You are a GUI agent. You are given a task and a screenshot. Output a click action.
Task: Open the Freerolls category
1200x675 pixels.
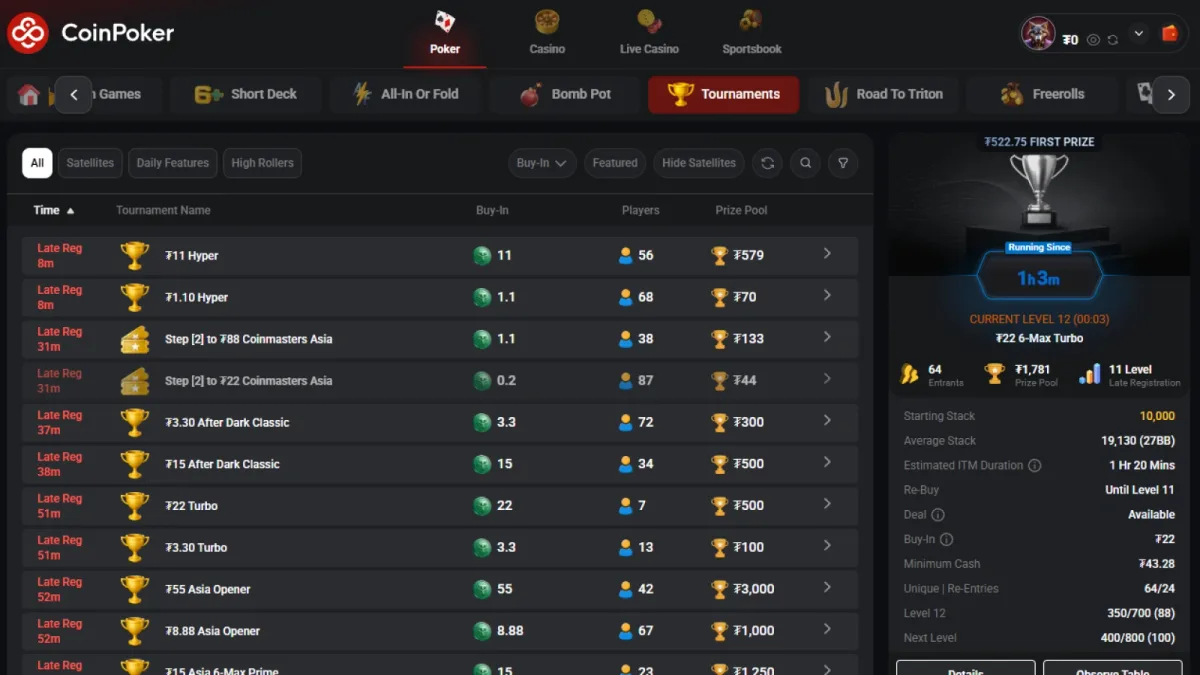[x=1043, y=94]
